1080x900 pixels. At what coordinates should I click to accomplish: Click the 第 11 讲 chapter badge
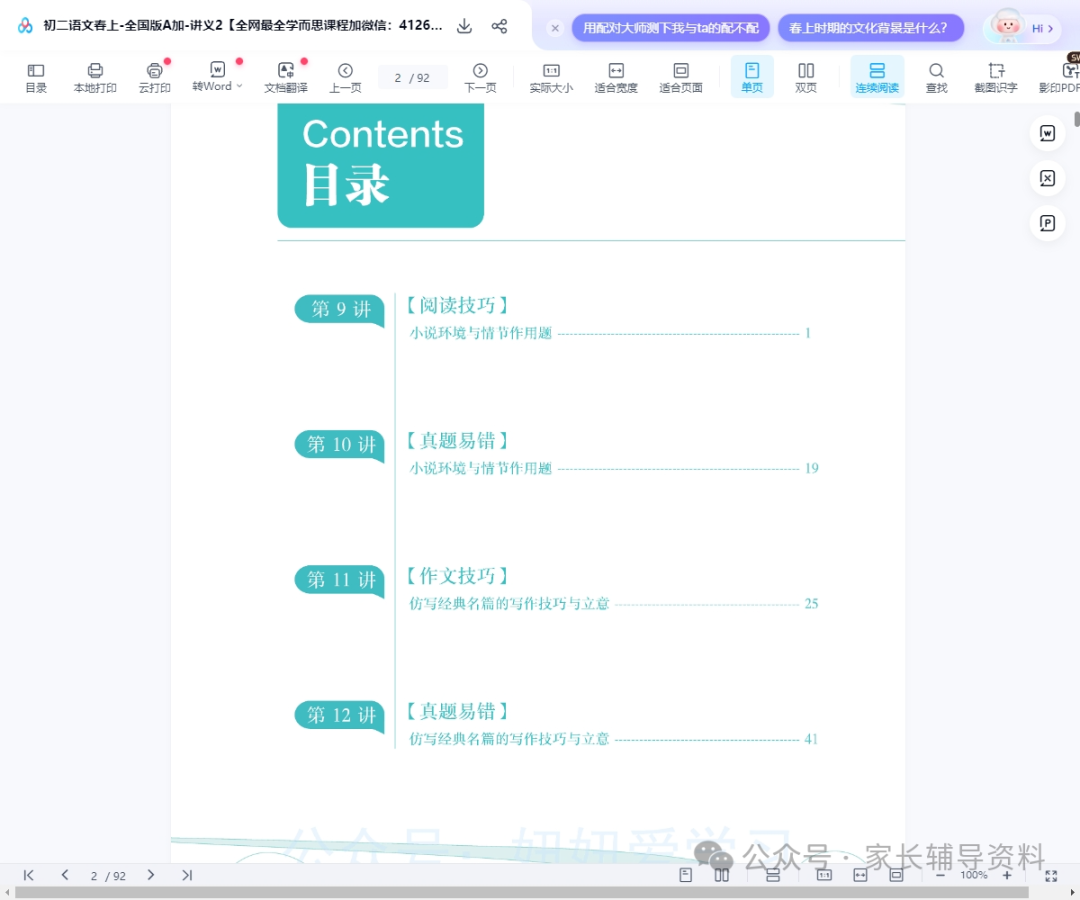point(340,580)
